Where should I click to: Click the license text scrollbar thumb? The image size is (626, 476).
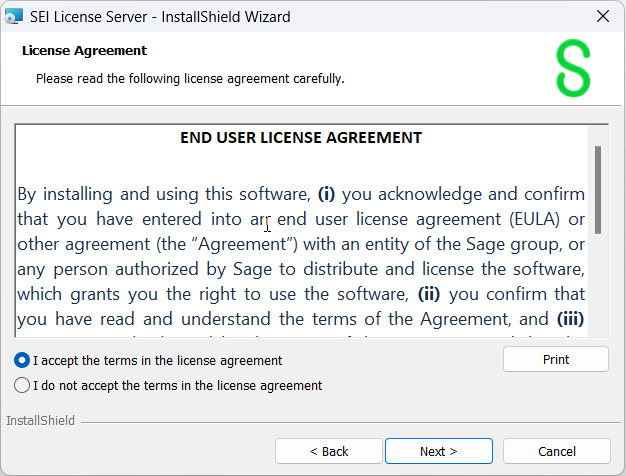tap(598, 190)
